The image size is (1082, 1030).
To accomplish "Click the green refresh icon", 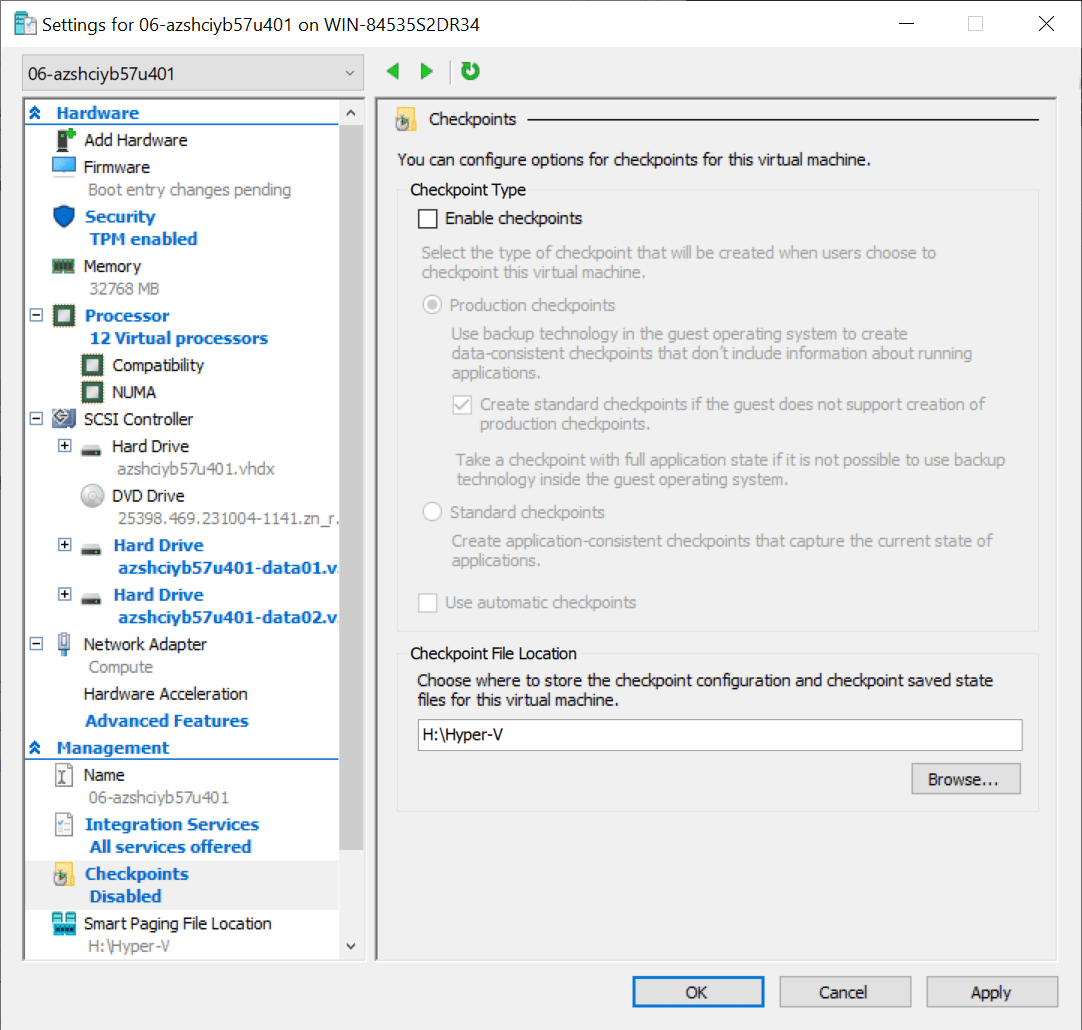I will pos(470,71).
